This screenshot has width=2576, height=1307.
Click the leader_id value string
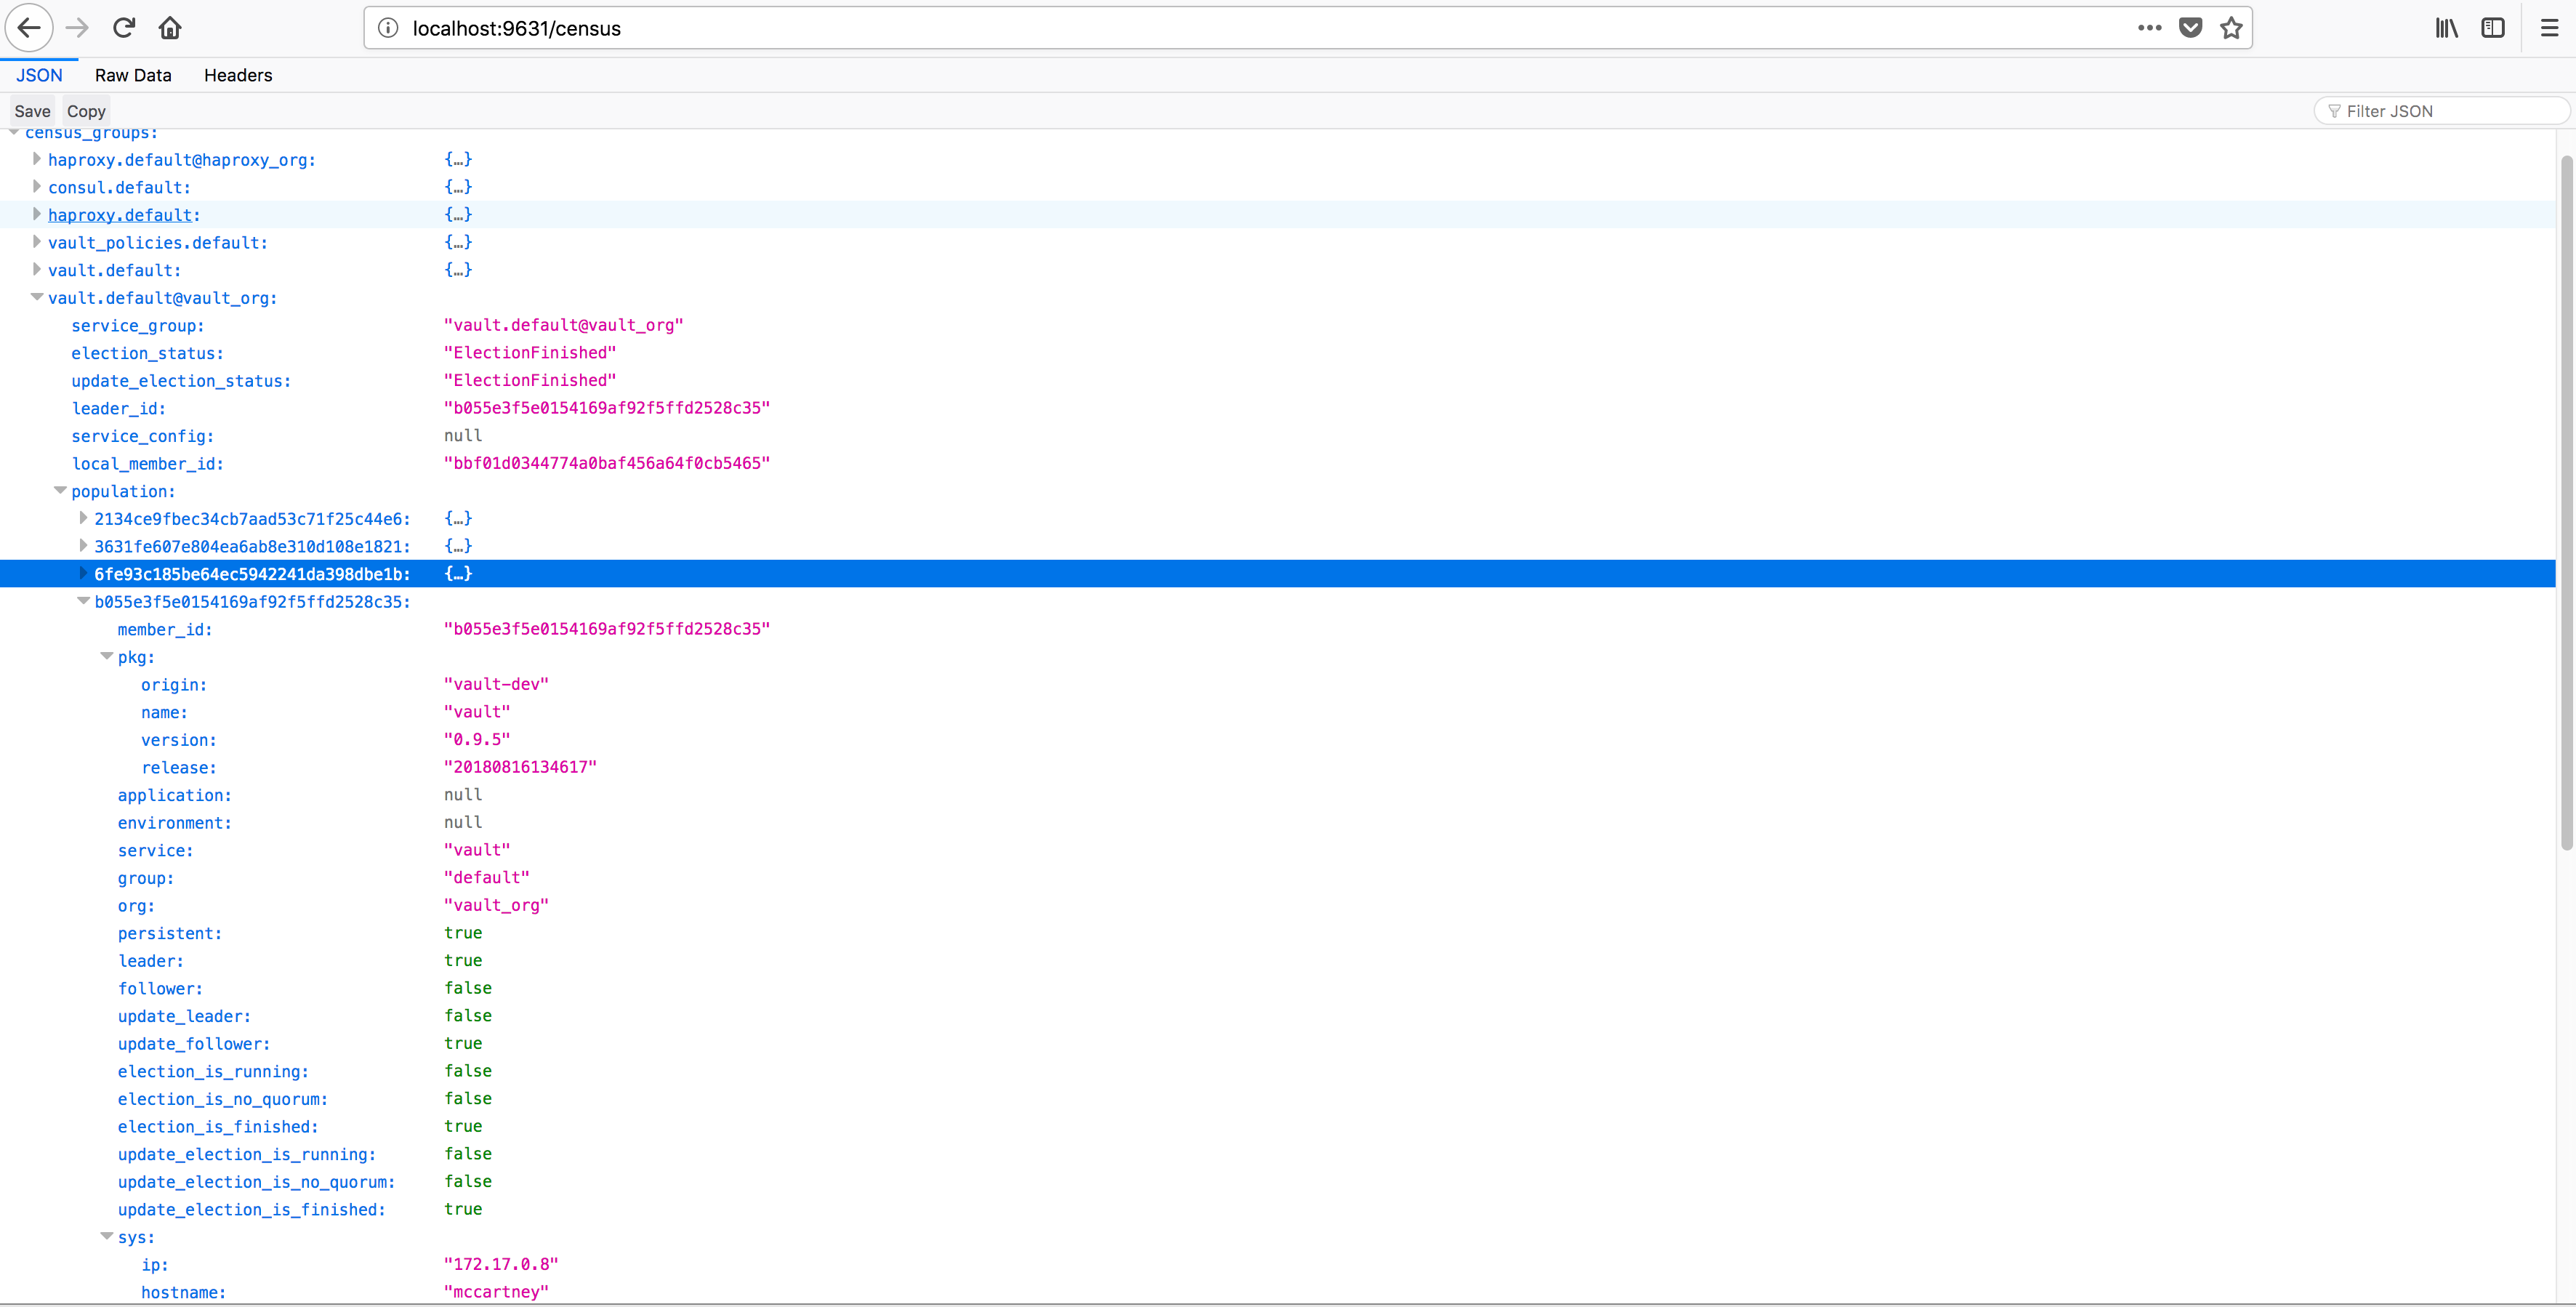coord(607,408)
